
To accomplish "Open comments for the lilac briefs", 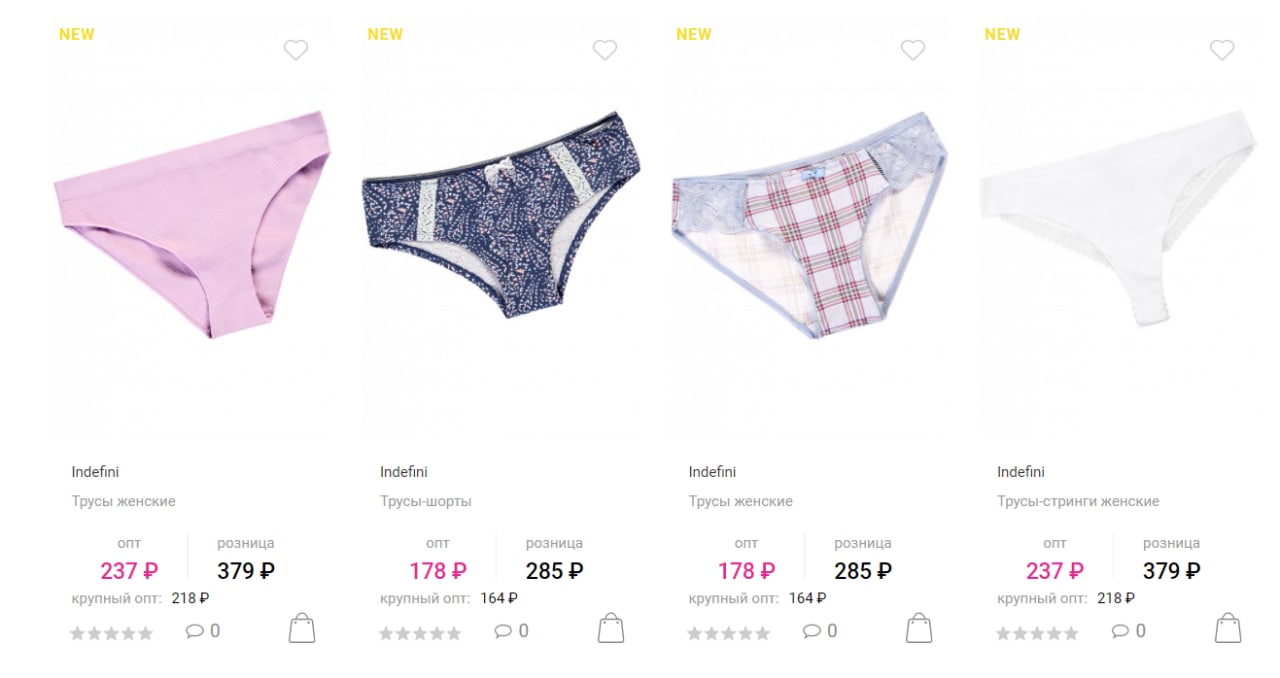I will [203, 631].
